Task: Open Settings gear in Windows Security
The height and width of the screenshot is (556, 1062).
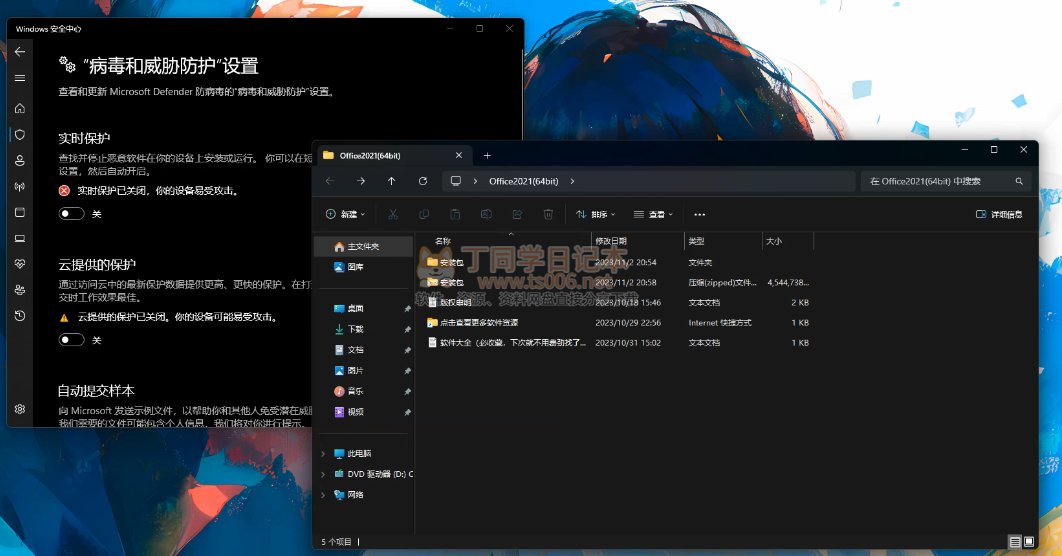Action: click(20, 409)
